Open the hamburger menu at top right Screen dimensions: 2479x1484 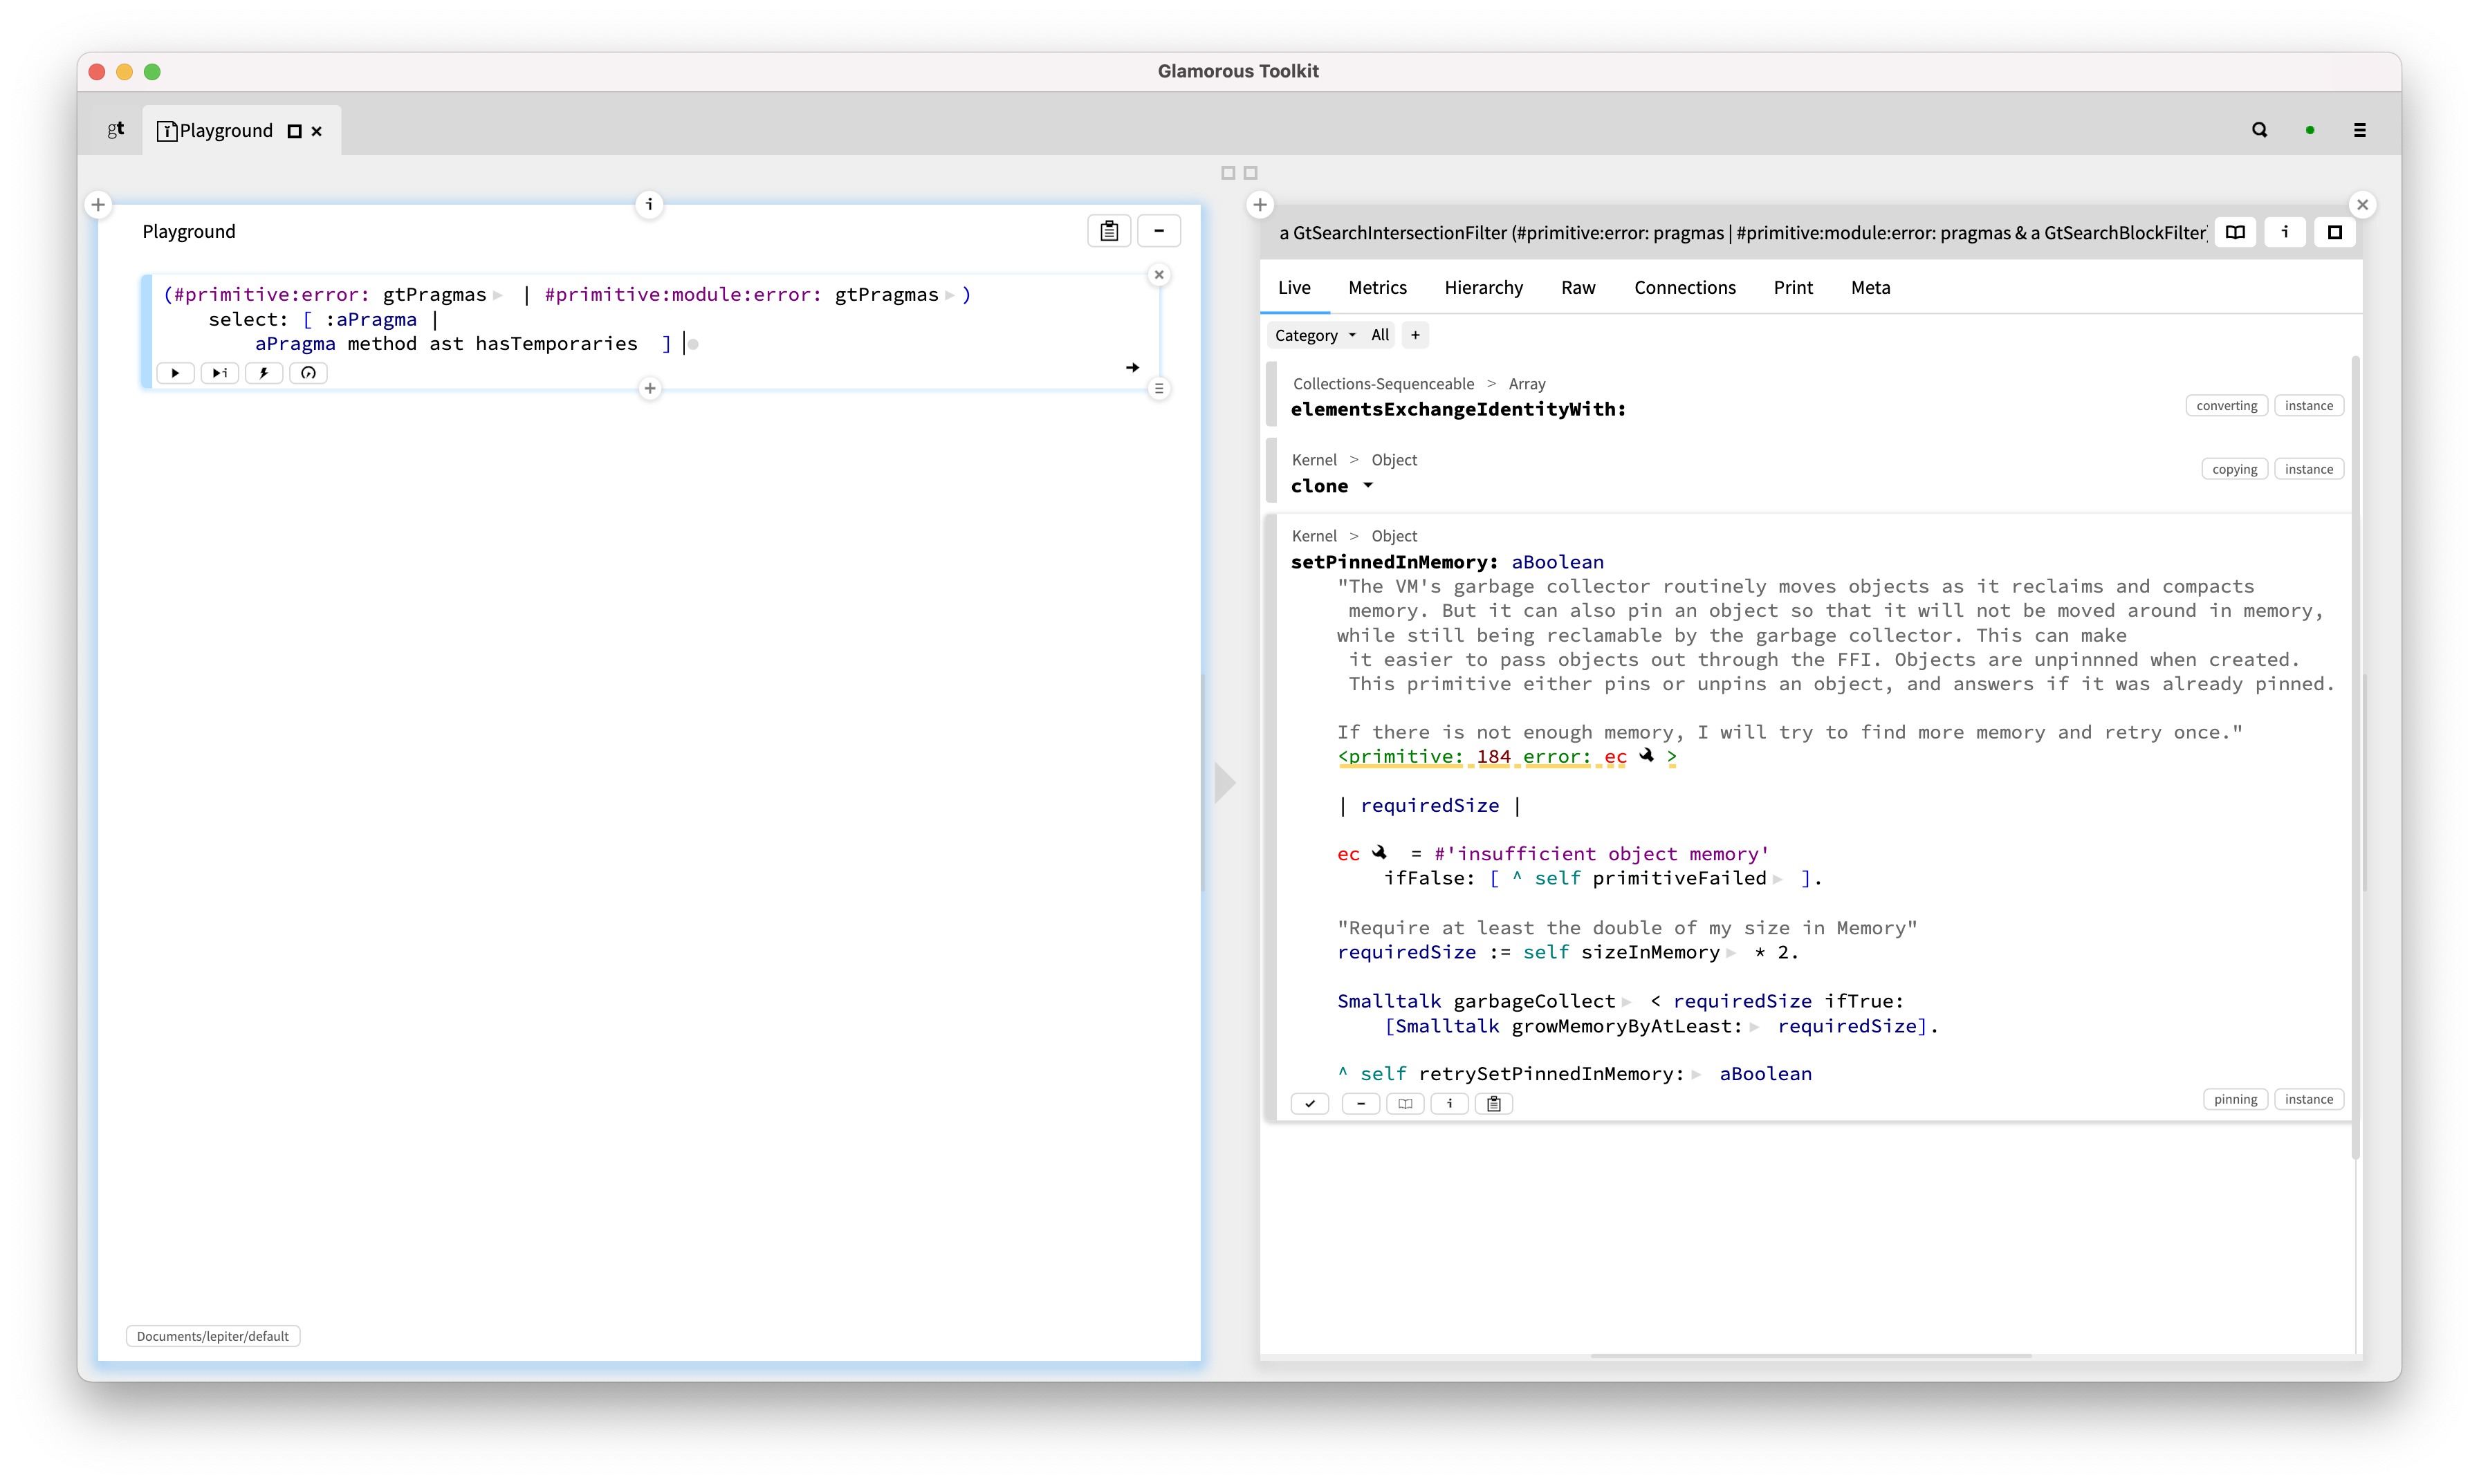(x=2359, y=130)
